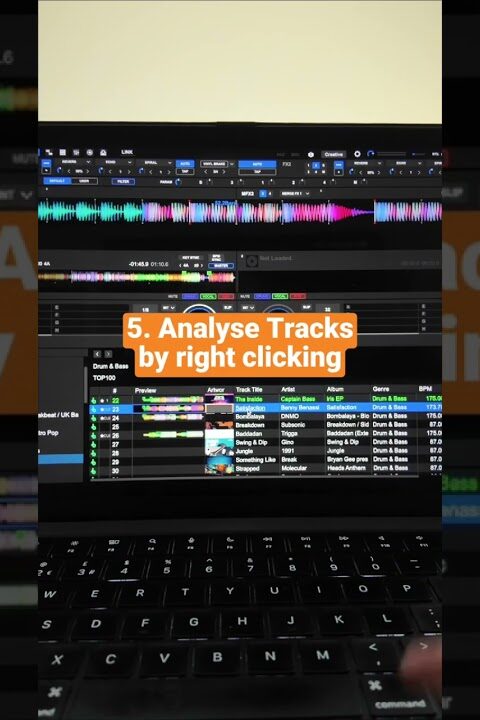Screen dimensions: 480x720
Task: Select the Bombalaya track row
Action: pyautogui.click(x=265, y=416)
